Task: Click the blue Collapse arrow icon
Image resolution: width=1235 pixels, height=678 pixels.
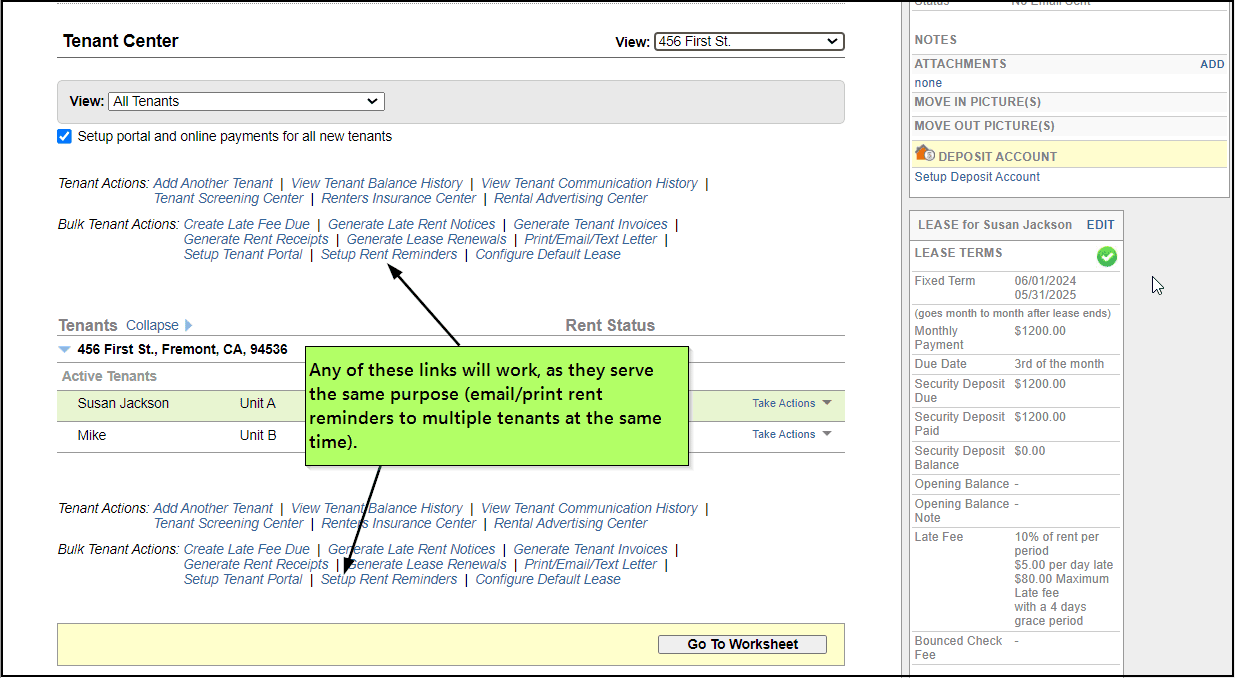Action: tap(189, 326)
